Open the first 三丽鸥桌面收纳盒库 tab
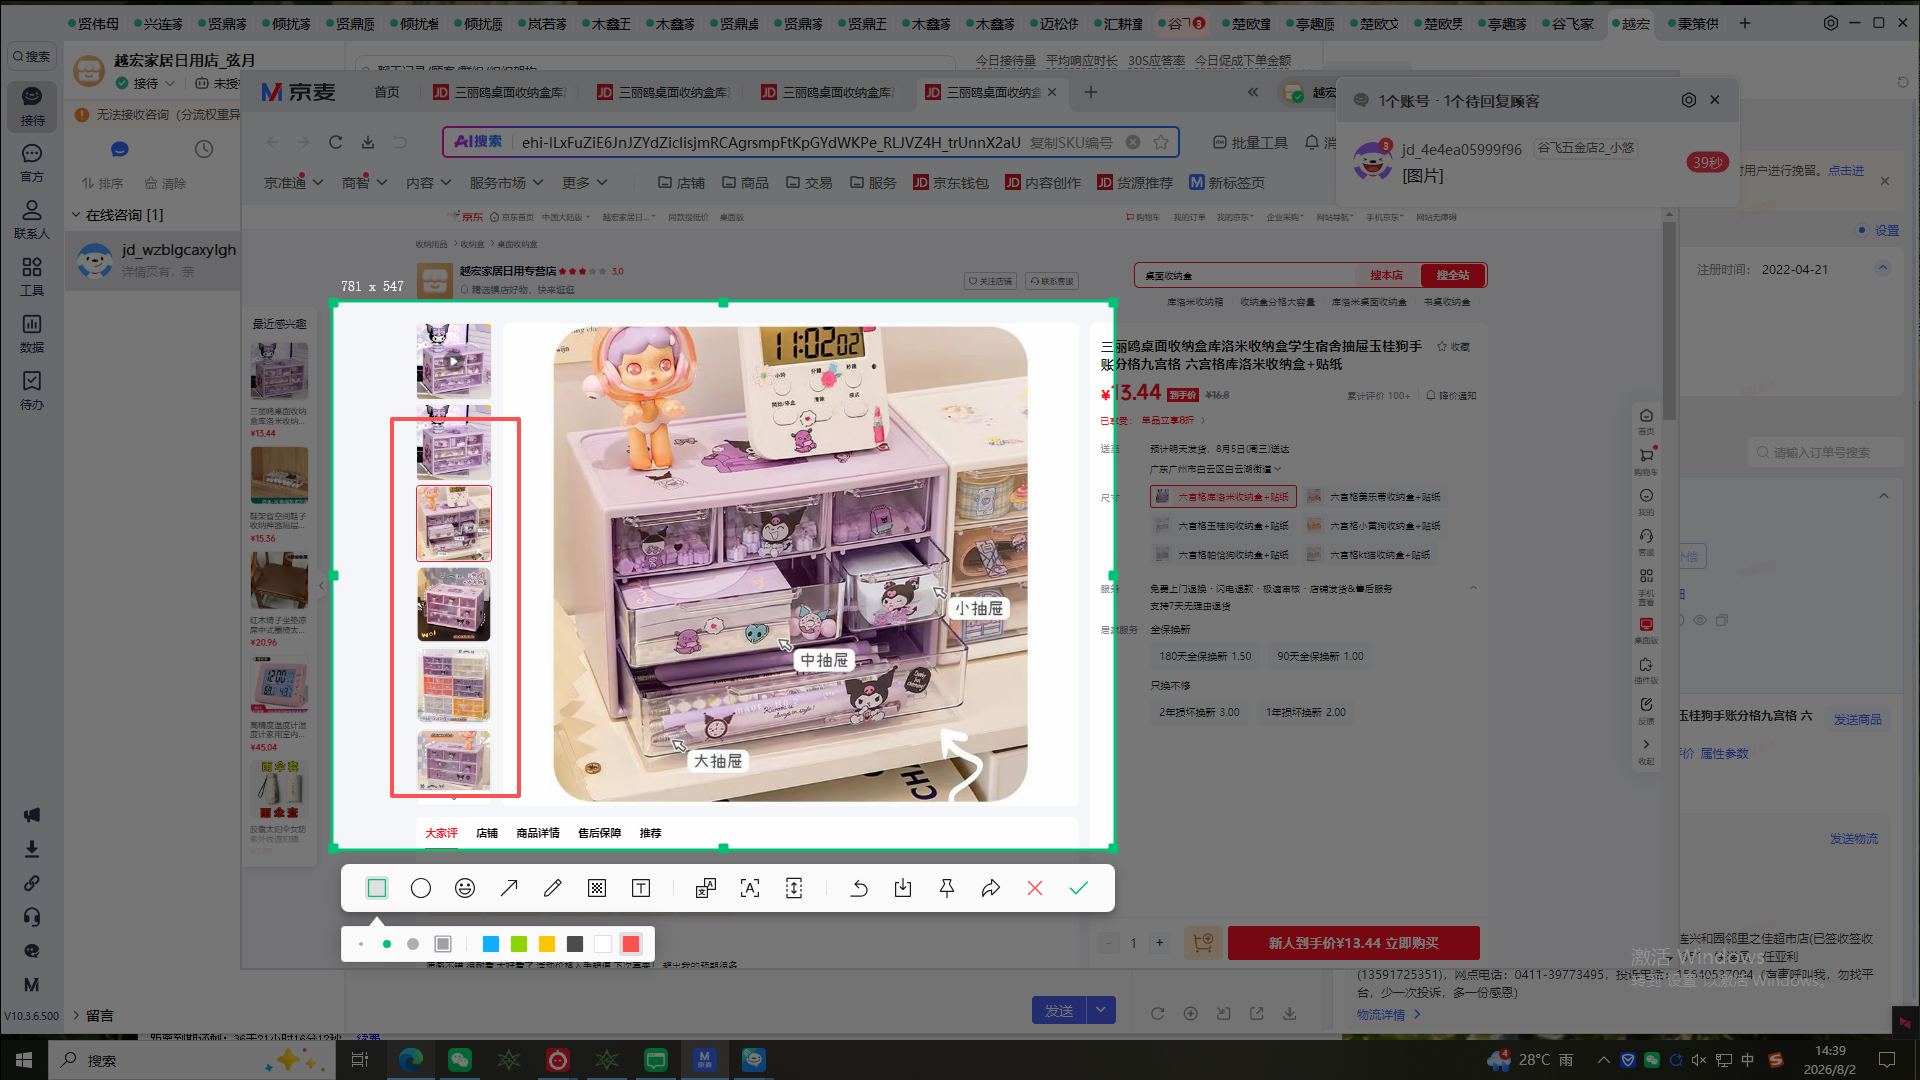The width and height of the screenshot is (1920, 1080). point(499,92)
